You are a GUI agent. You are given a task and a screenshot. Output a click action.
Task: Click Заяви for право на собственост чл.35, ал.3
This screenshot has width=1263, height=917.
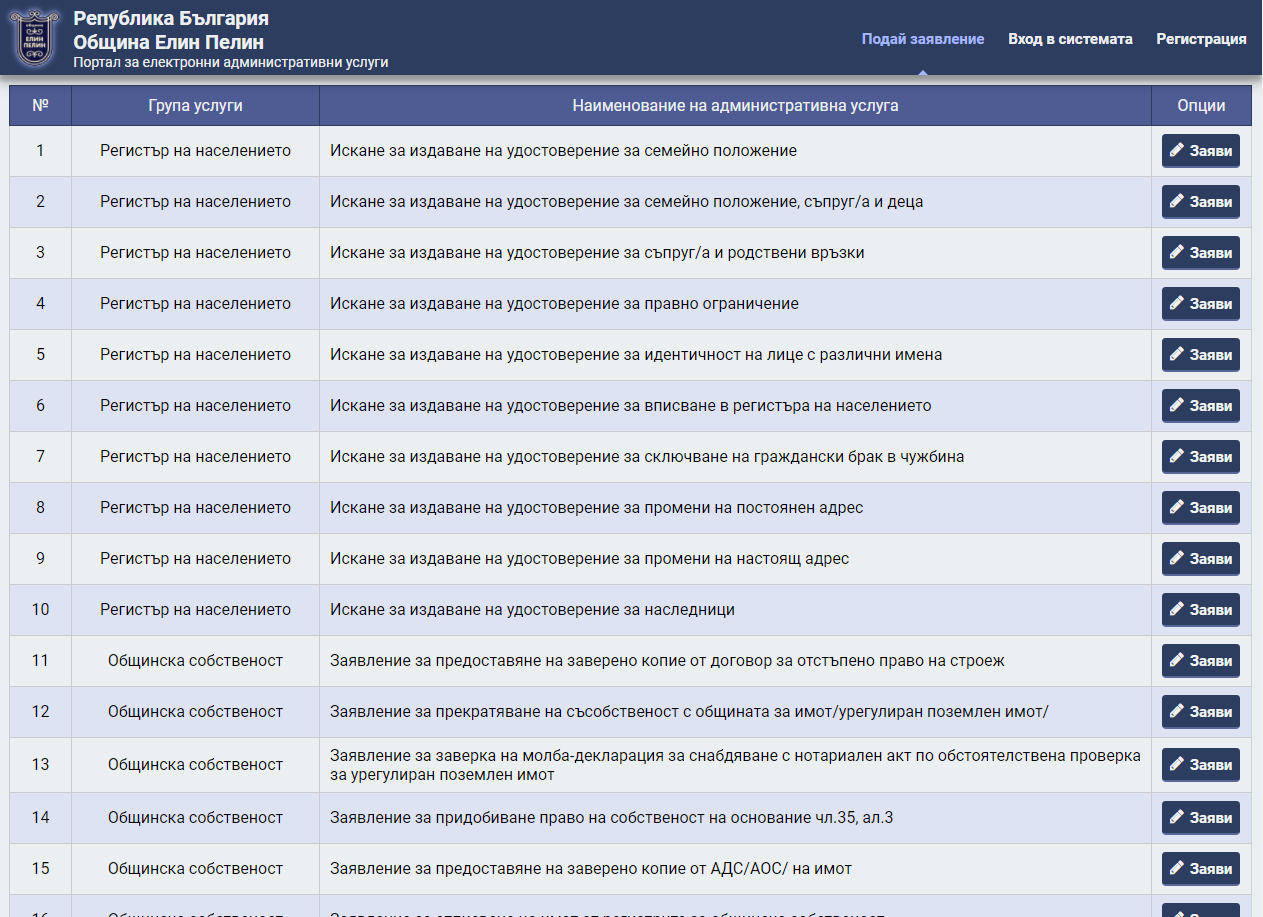[1200, 818]
